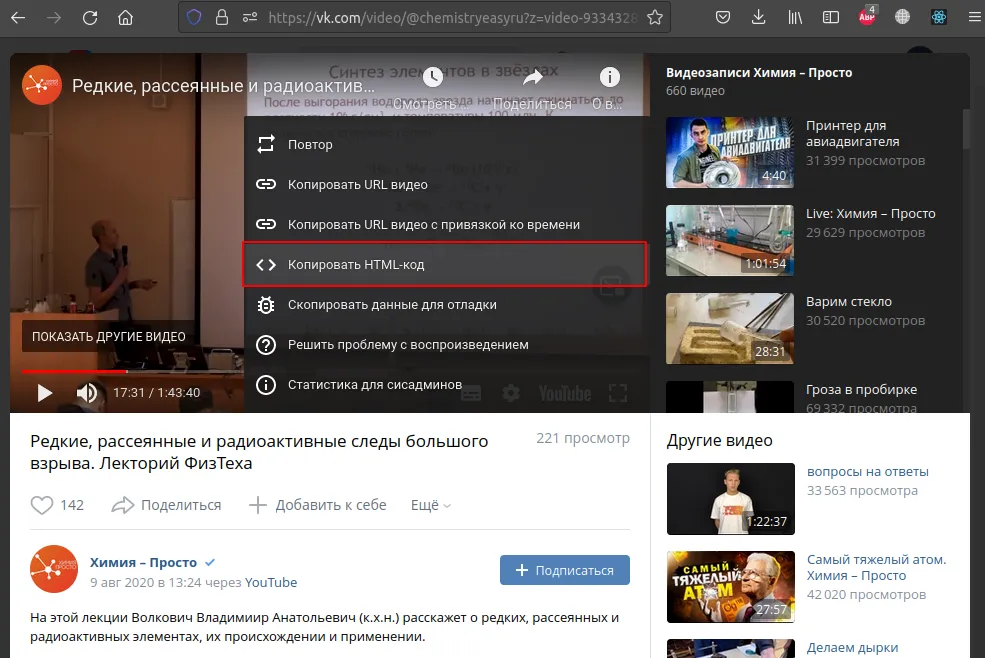Save page to Pocket
This screenshot has width=985, height=658.
(722, 18)
